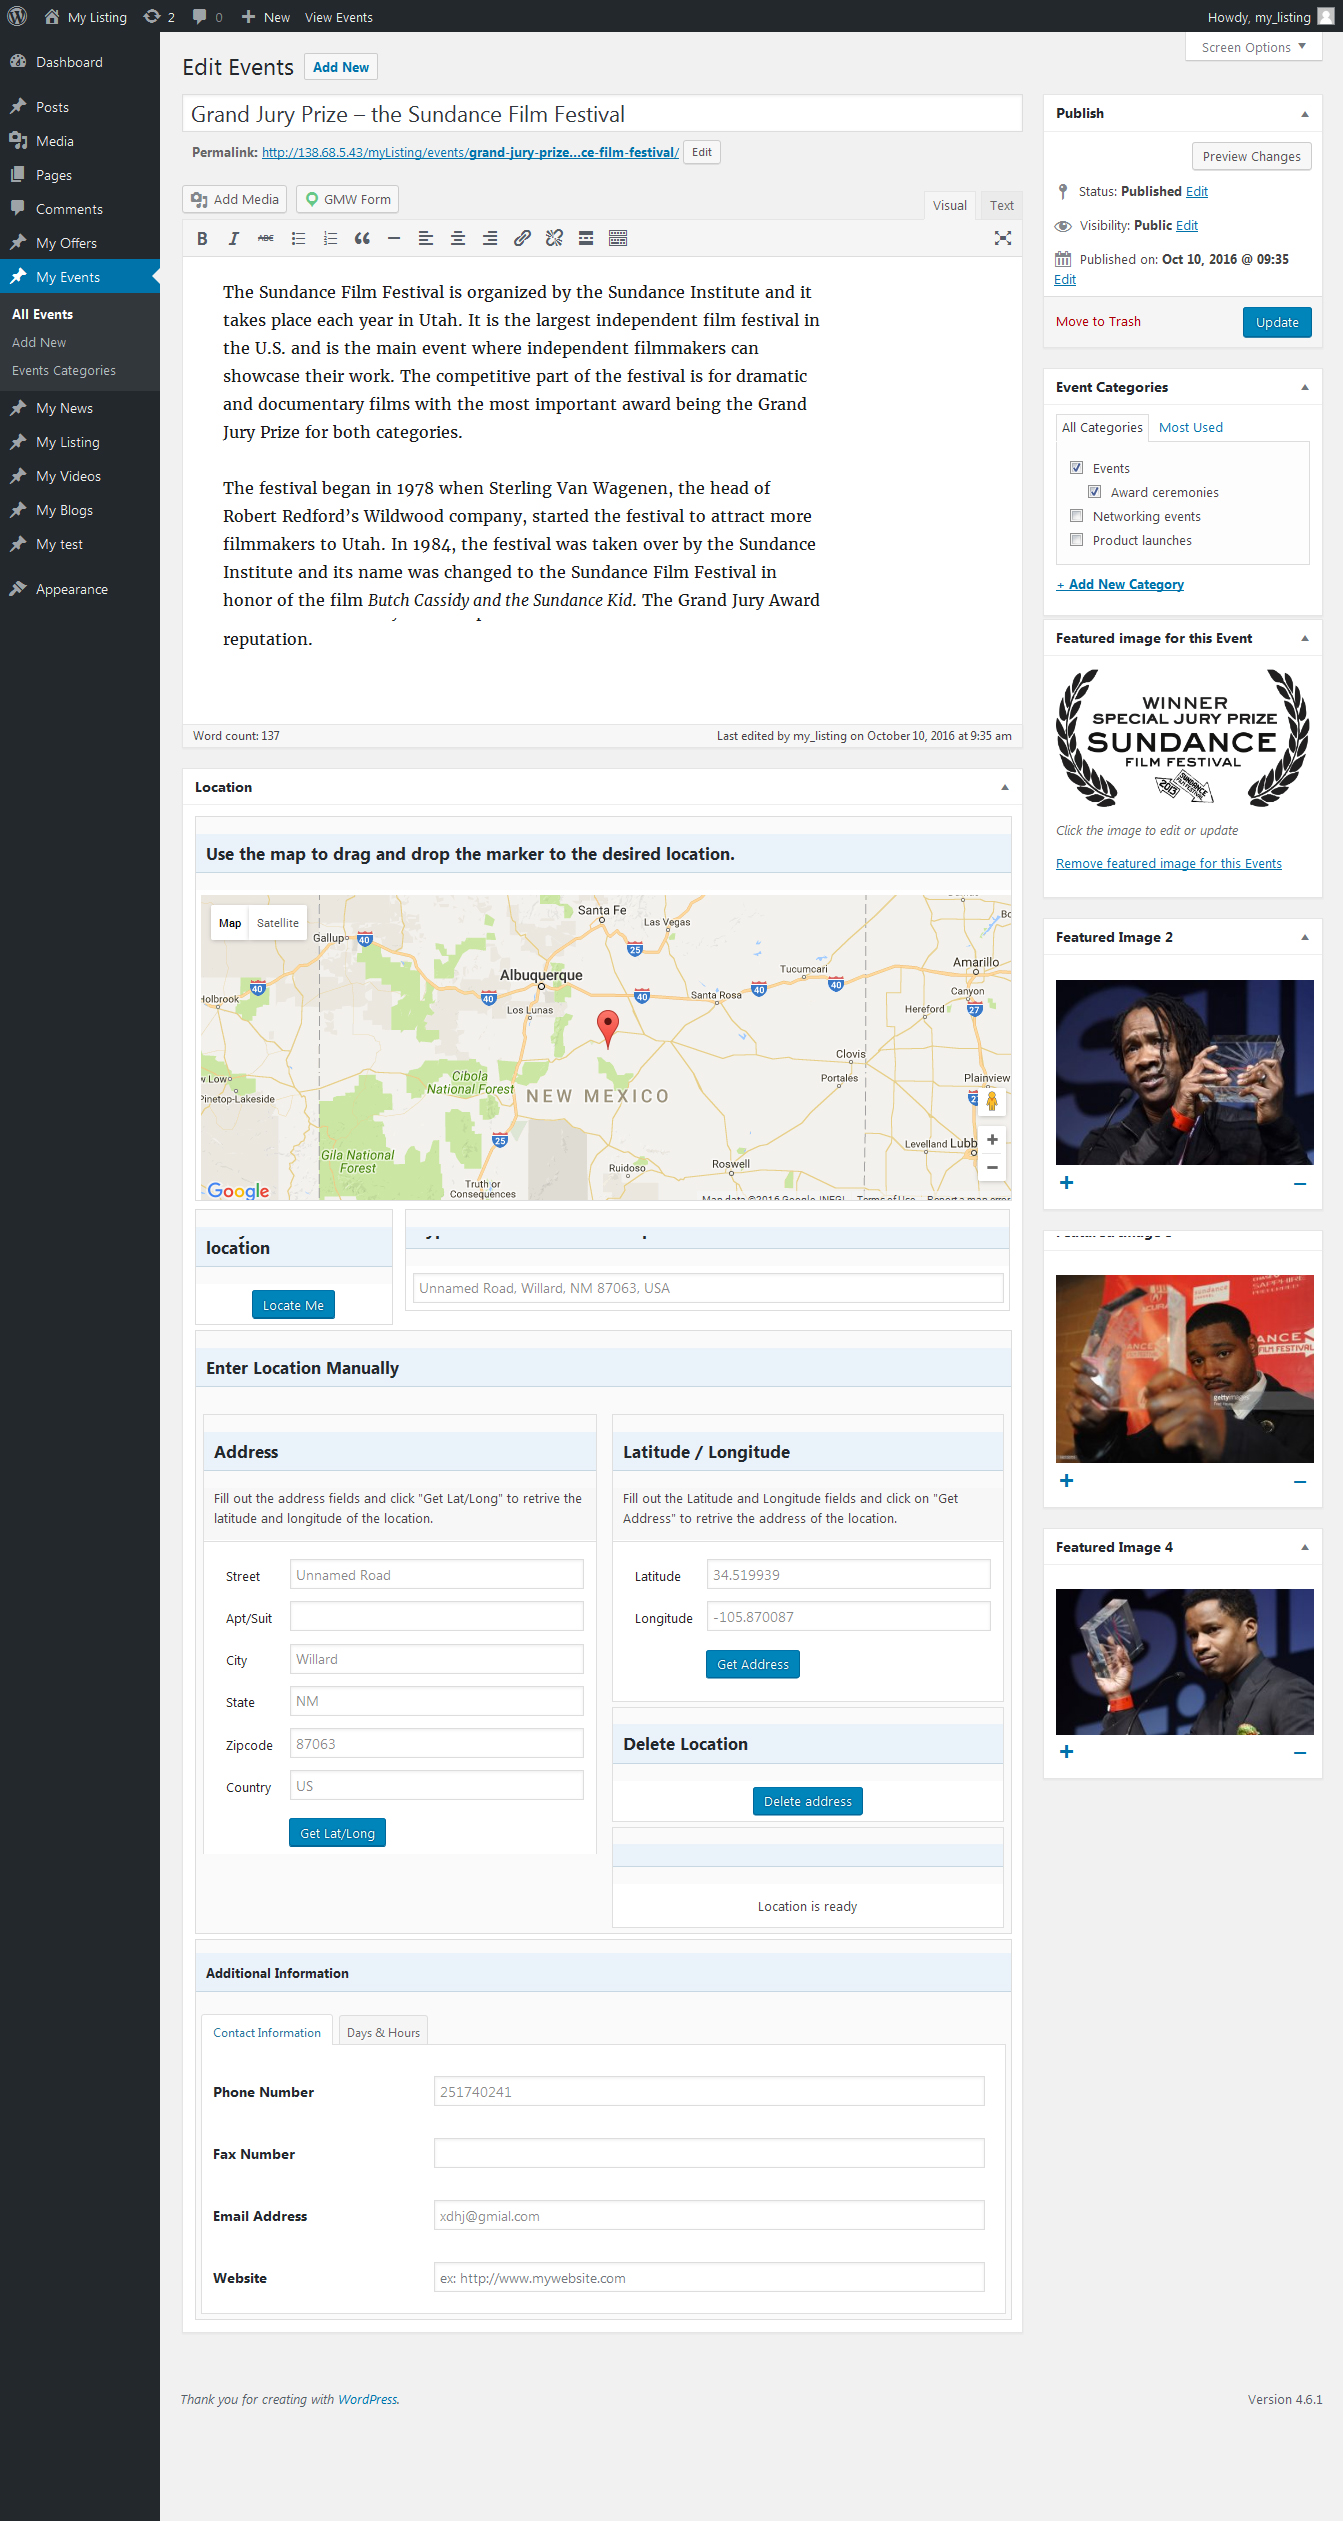Zoom in on the map
Screen dimensions: 1343x2521
click(992, 1140)
